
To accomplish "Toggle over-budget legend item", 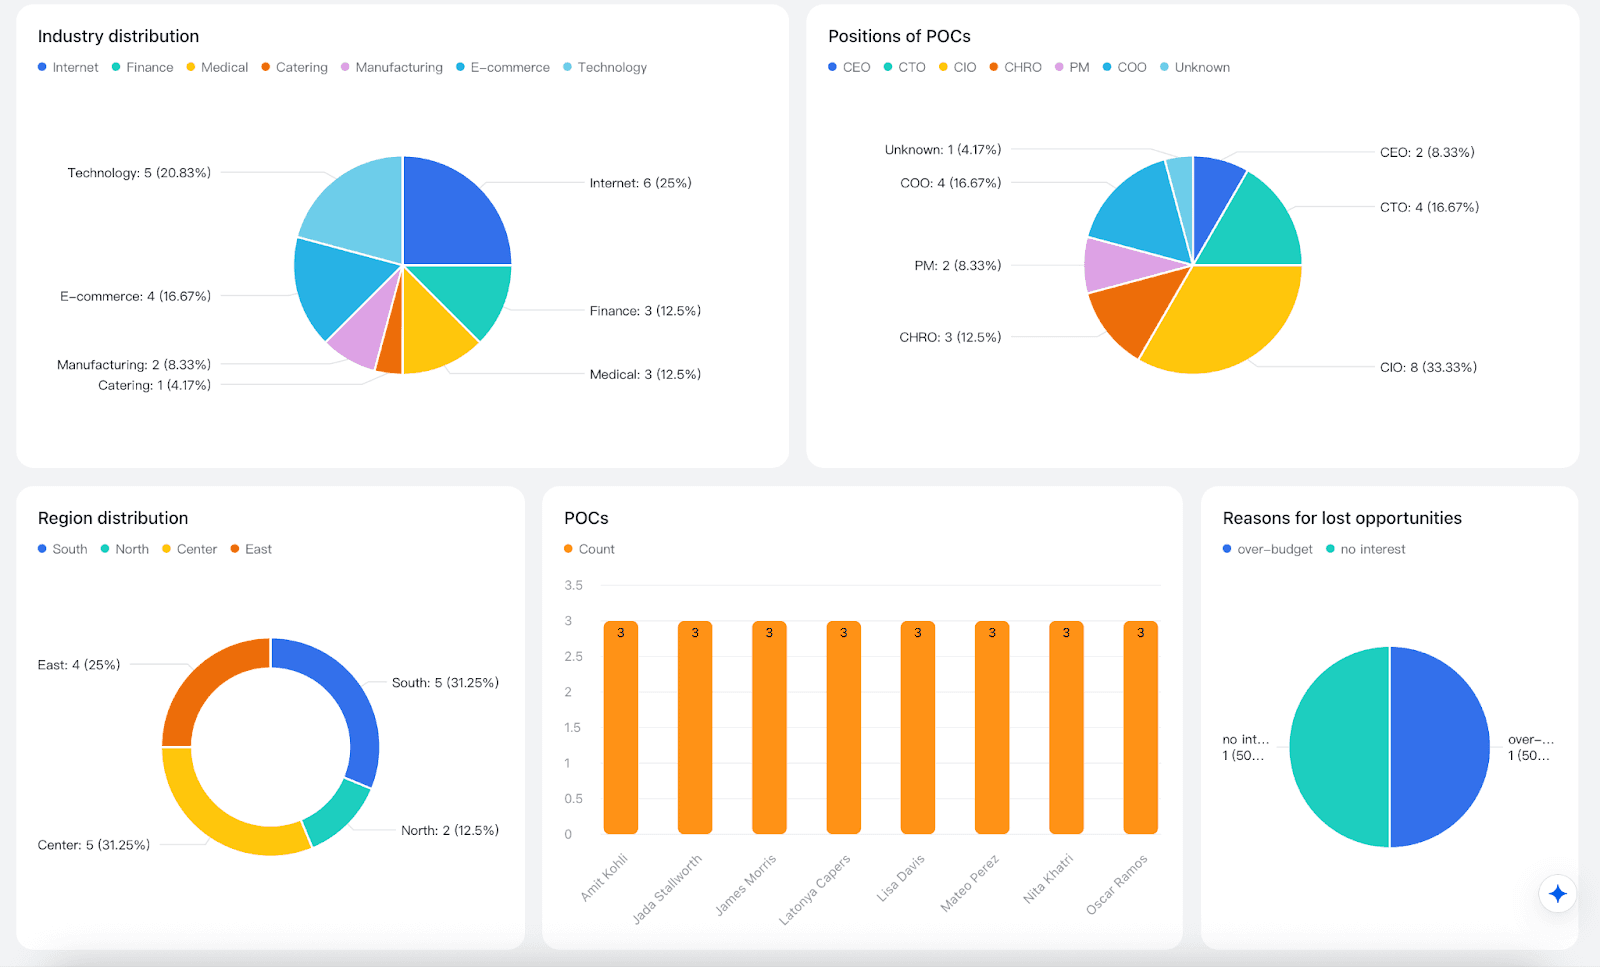I will (1267, 549).
